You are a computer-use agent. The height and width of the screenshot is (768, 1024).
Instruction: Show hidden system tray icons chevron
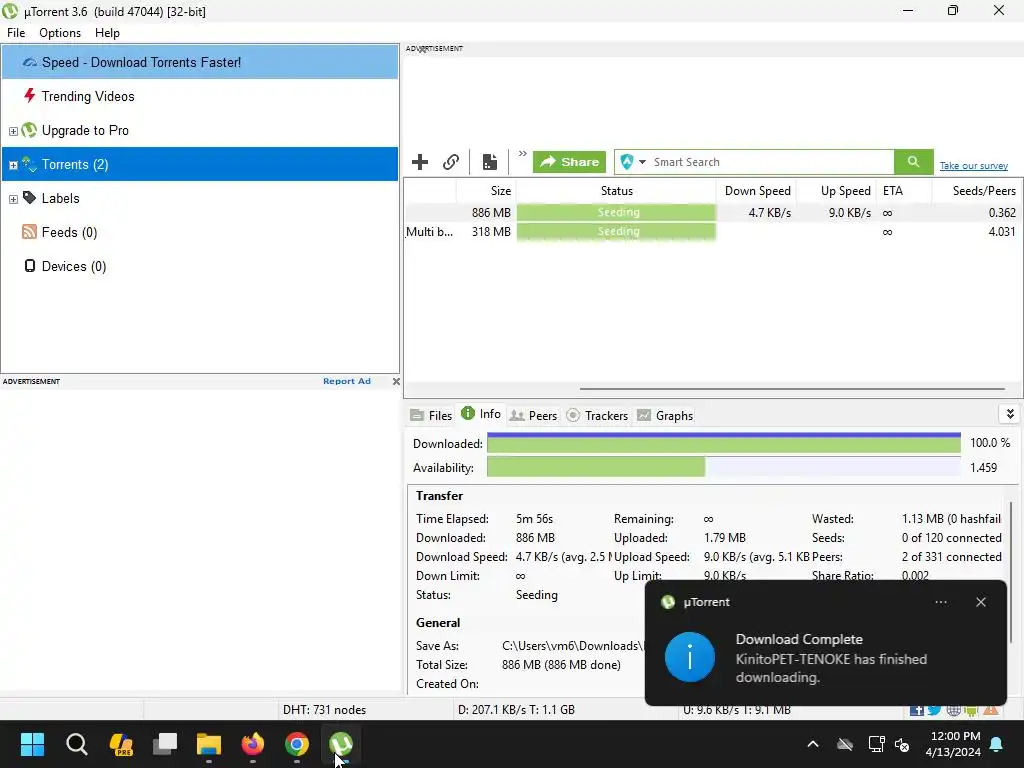pos(813,744)
